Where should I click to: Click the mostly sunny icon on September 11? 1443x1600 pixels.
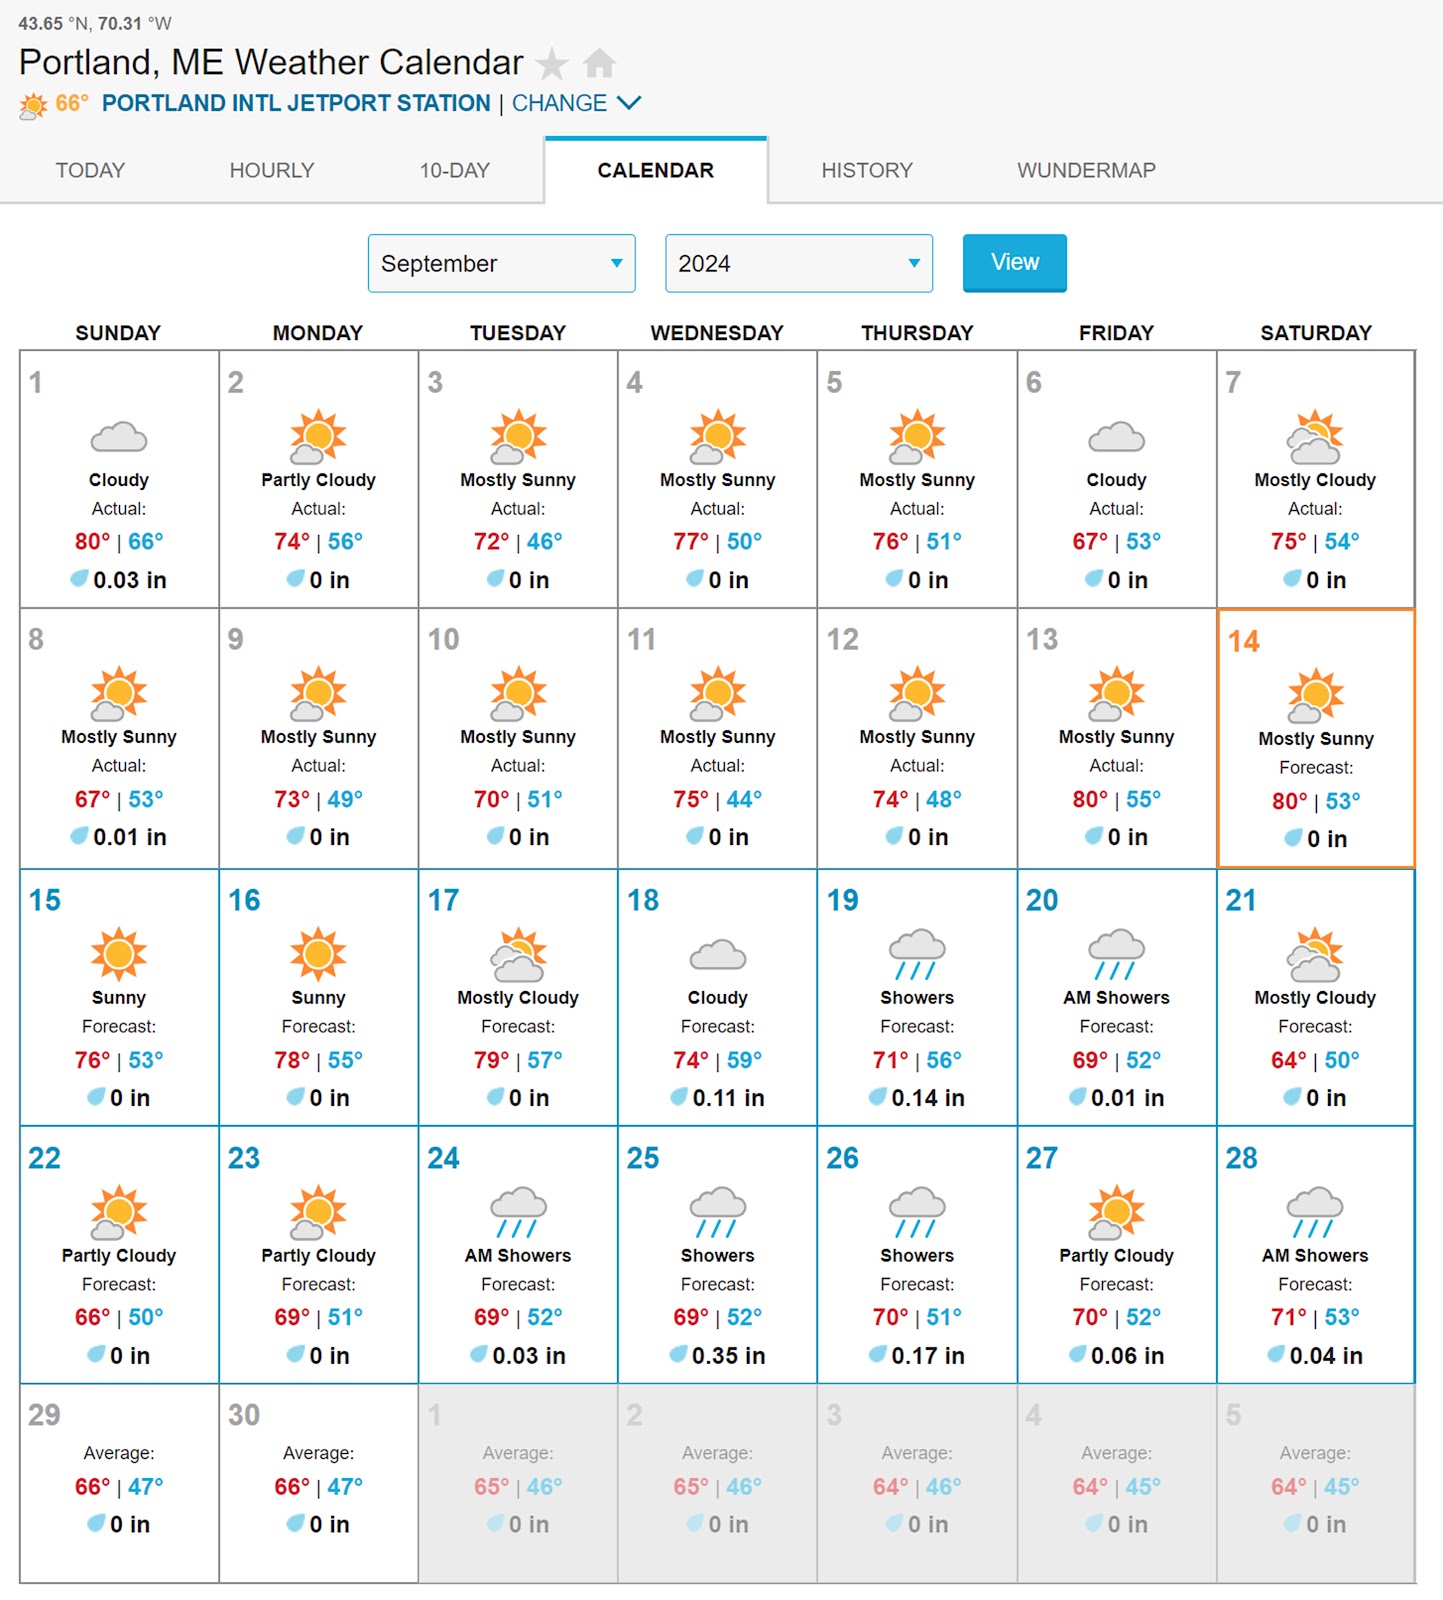tap(718, 694)
